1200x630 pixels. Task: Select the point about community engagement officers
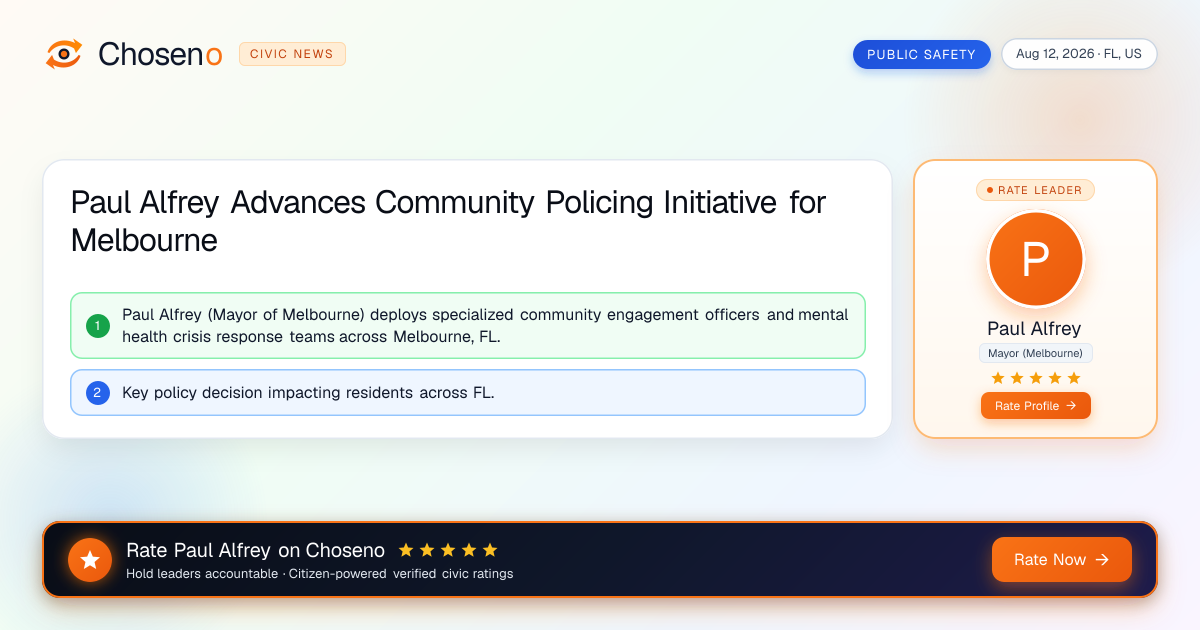(x=468, y=325)
